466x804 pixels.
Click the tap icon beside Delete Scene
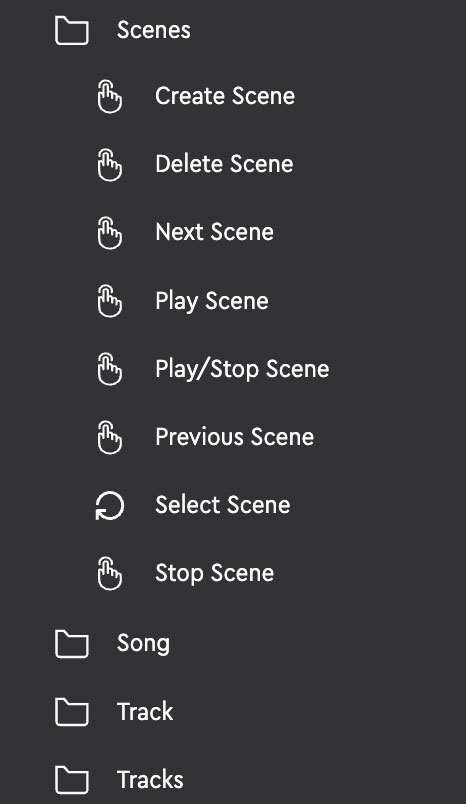tap(110, 165)
